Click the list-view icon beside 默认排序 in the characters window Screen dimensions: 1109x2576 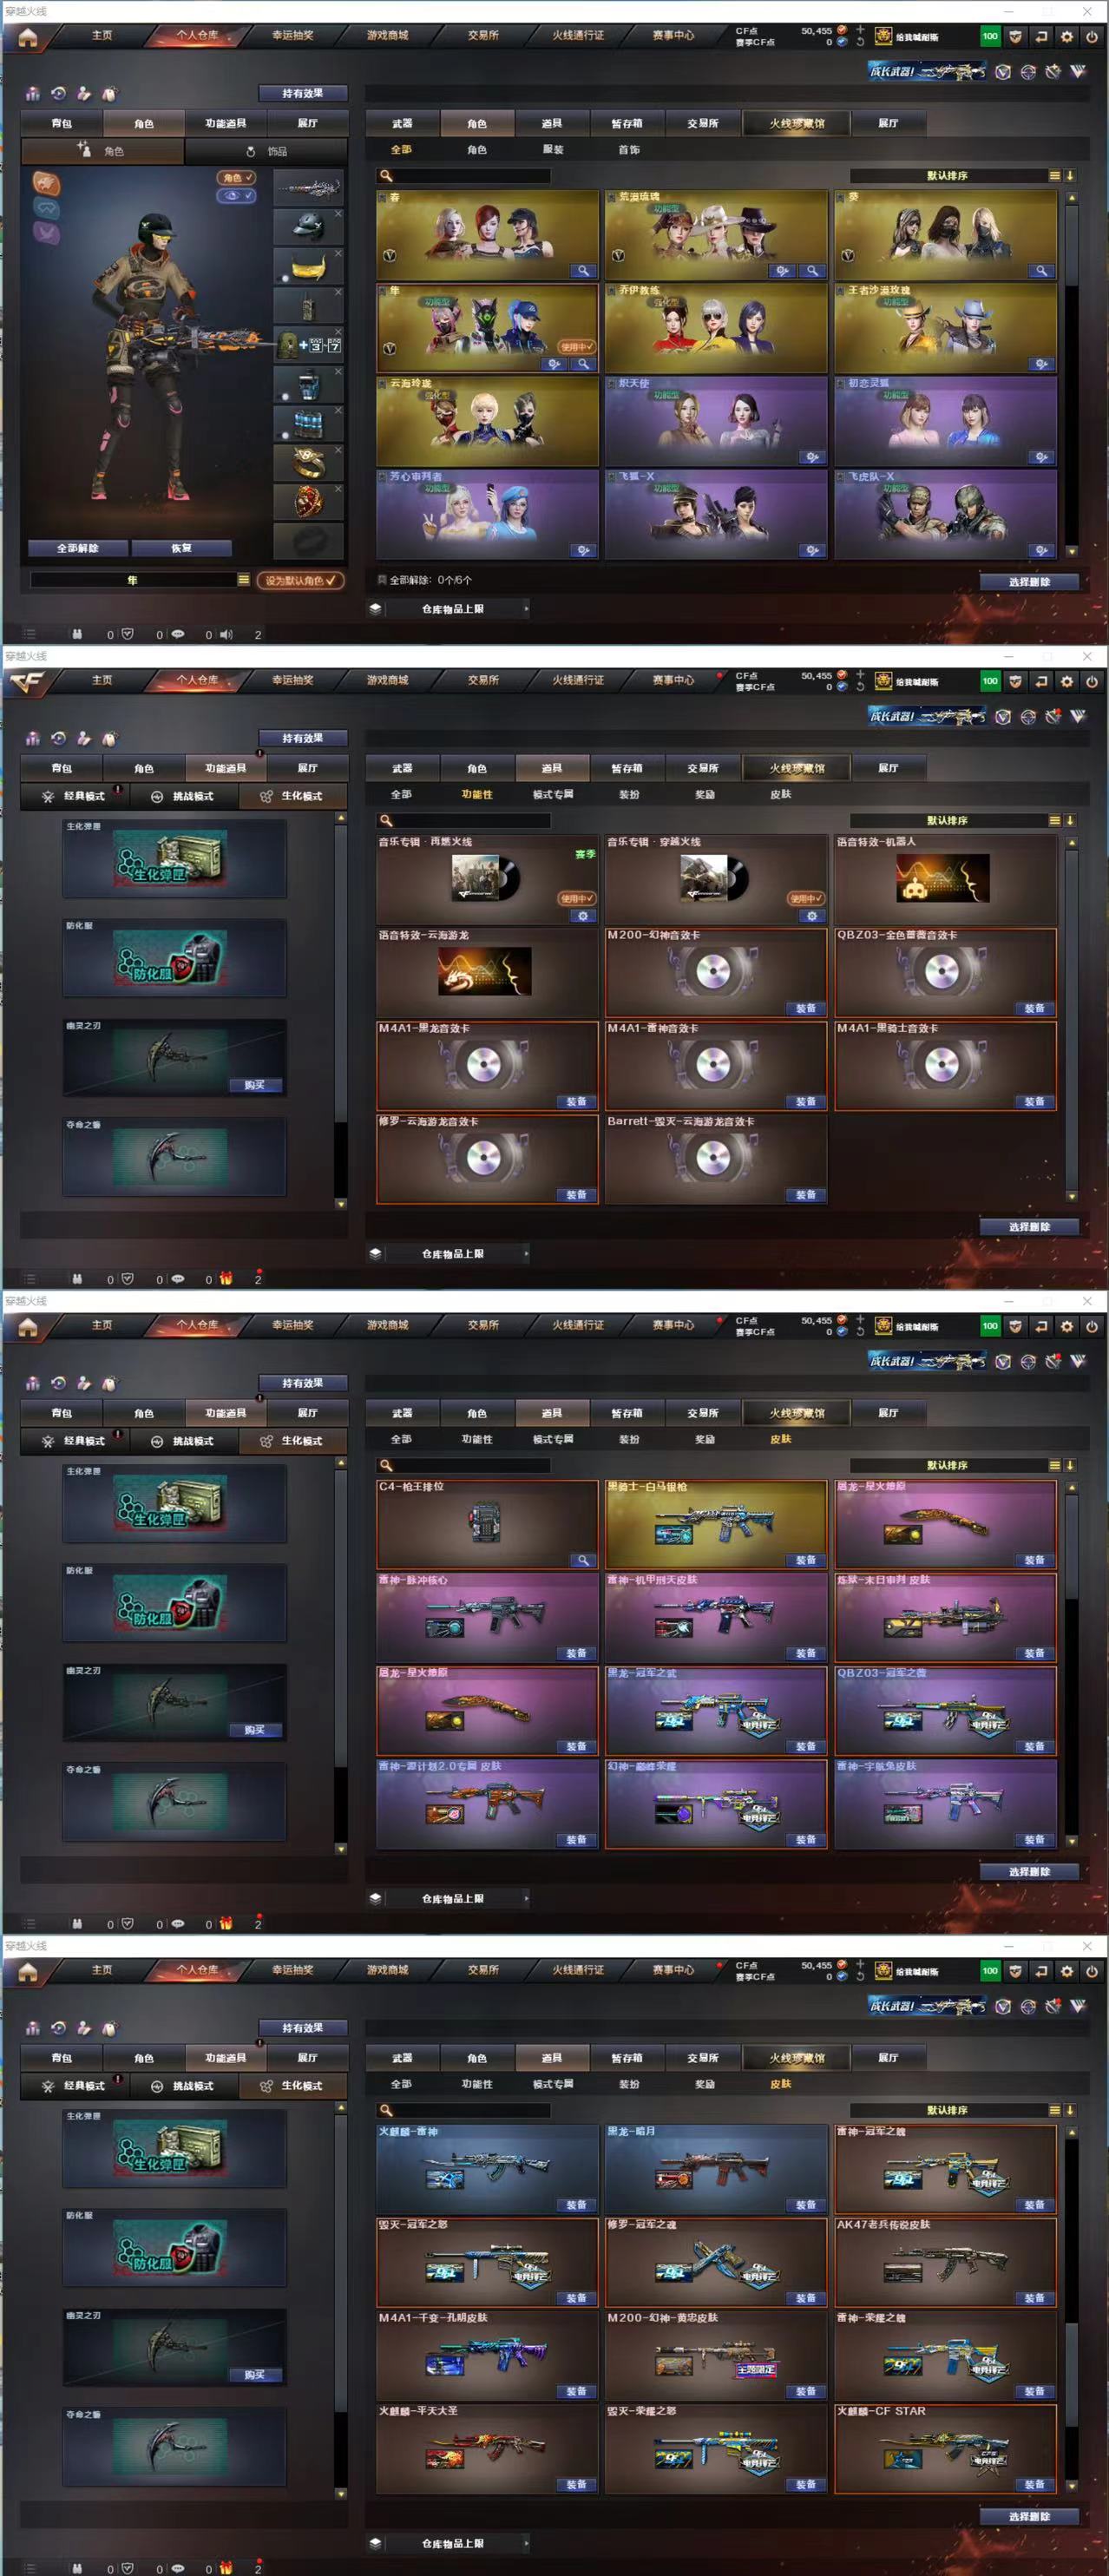click(x=1054, y=175)
